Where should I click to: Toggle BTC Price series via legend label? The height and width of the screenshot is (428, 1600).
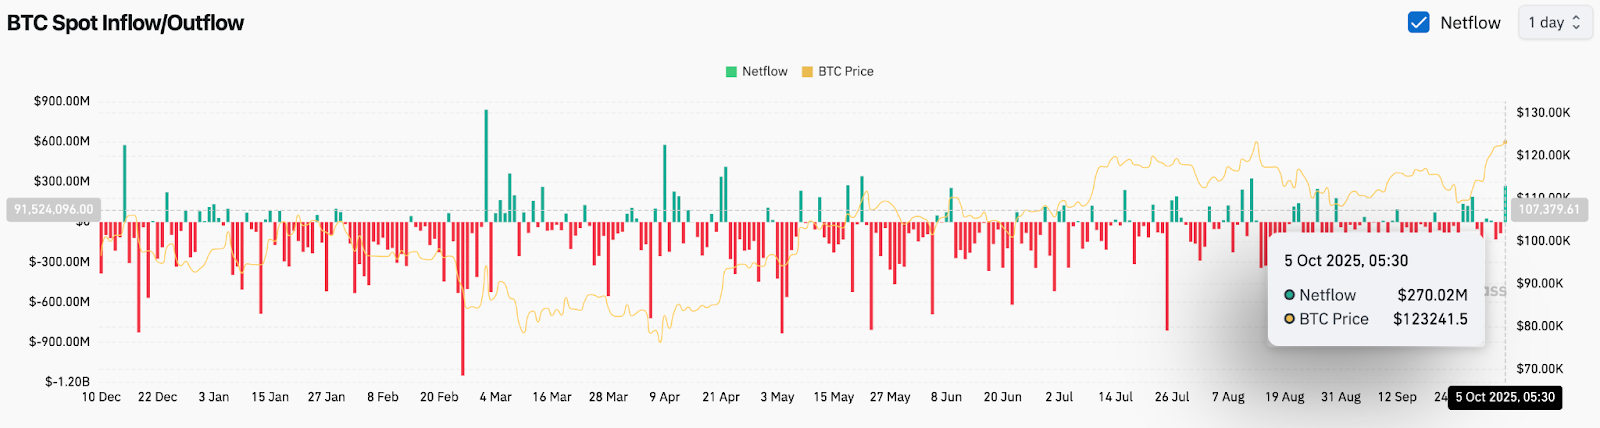click(x=845, y=72)
